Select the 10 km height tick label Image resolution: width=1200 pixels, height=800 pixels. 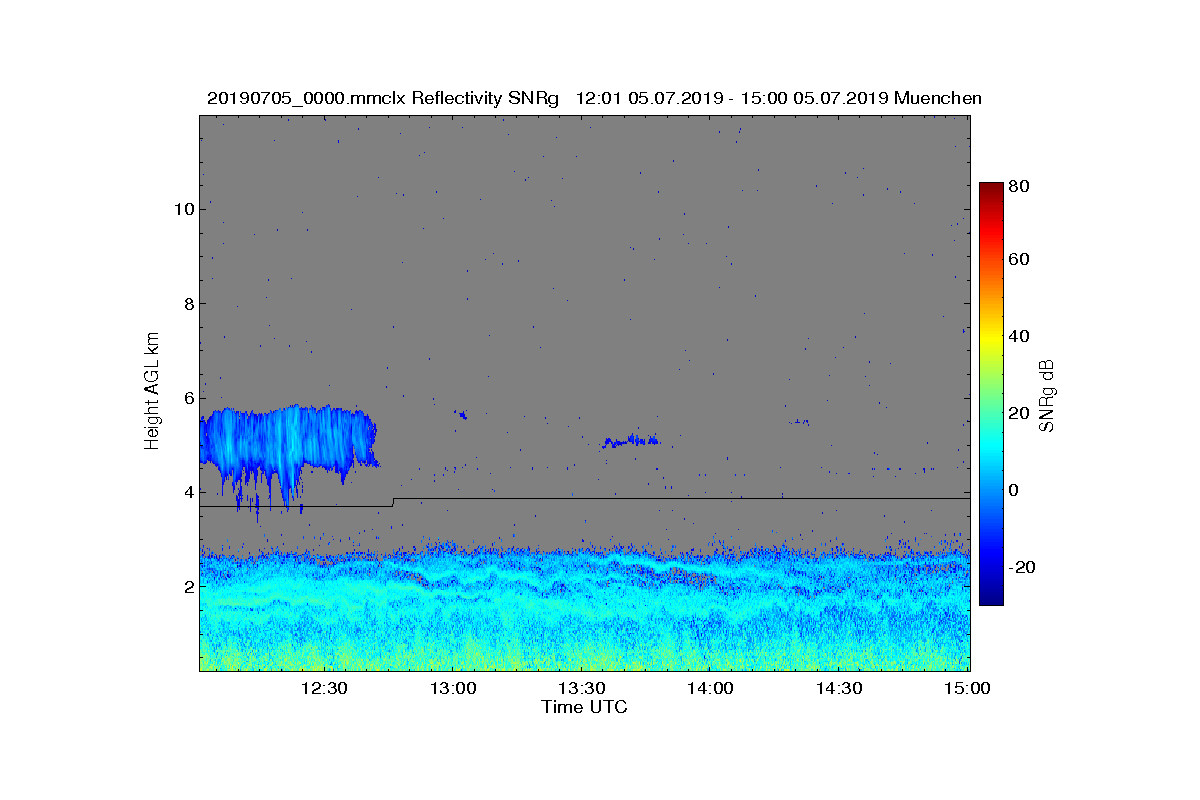pyautogui.click(x=182, y=209)
